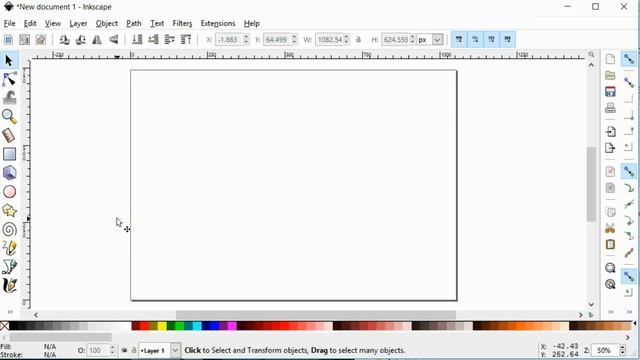Image resolution: width=640 pixels, height=360 pixels.
Task: Click the Y position stepper arrows
Action: click(294, 40)
